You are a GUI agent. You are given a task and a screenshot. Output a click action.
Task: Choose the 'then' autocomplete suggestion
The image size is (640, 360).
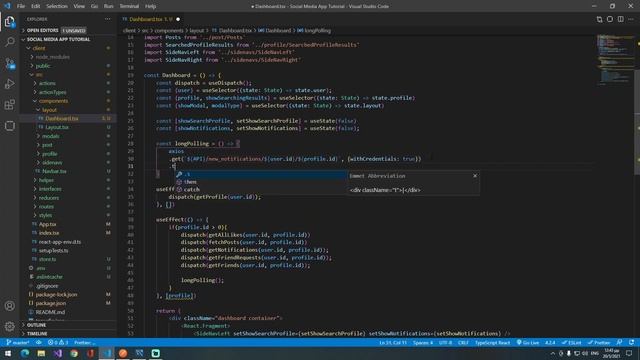tap(261, 182)
